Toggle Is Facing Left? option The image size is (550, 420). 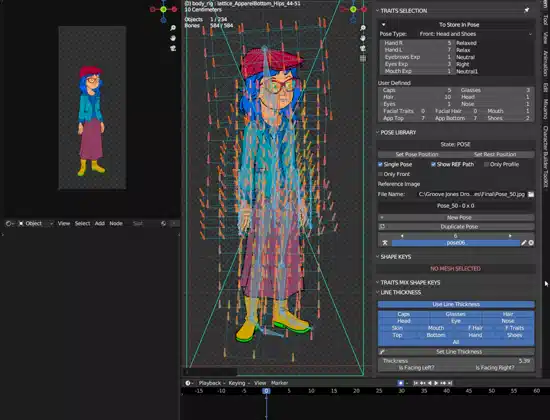(417, 368)
